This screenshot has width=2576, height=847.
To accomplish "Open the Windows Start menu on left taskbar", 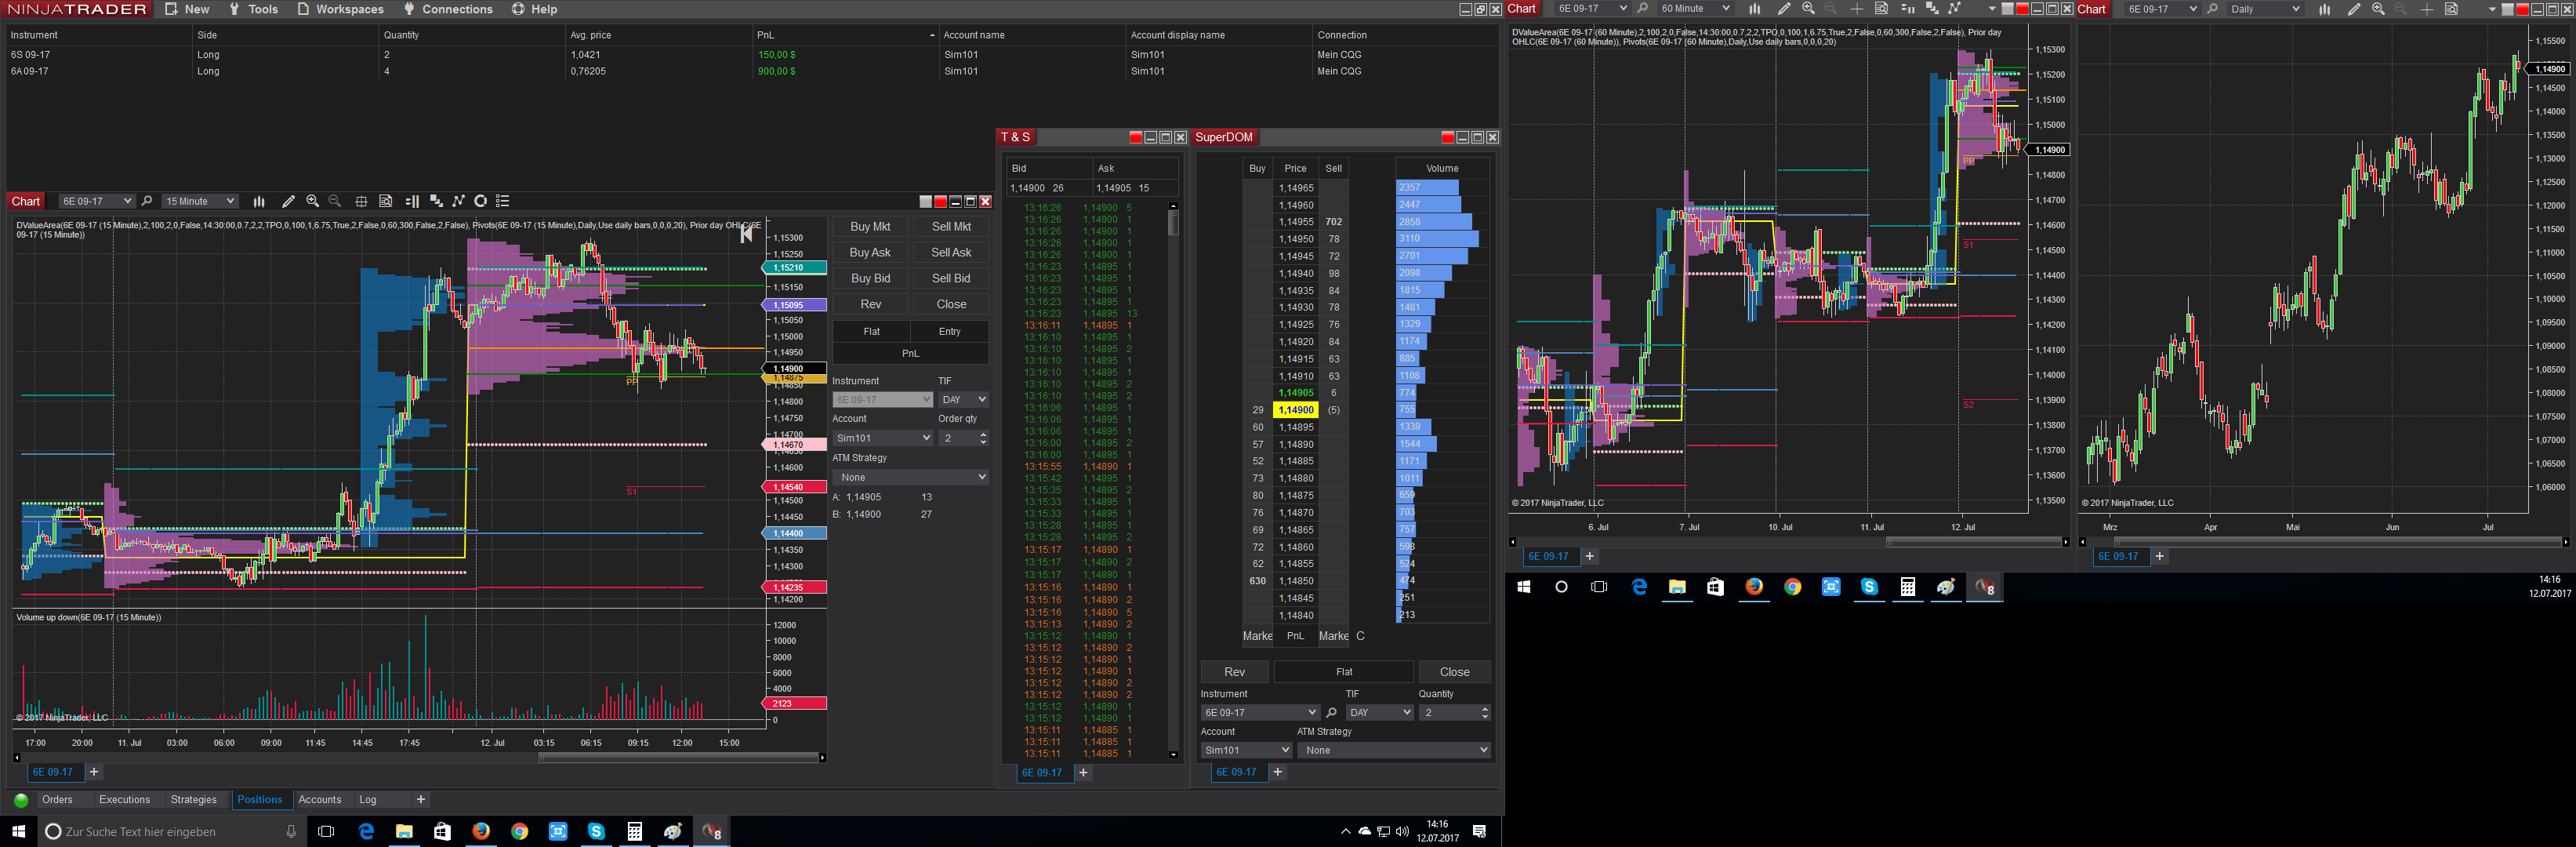I will [18, 831].
